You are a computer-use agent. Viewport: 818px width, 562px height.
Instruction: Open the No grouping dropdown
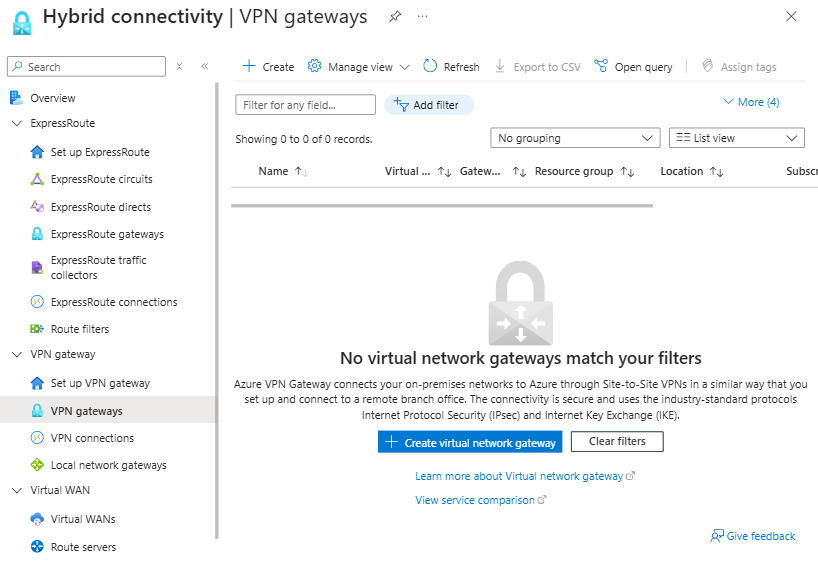click(x=575, y=138)
